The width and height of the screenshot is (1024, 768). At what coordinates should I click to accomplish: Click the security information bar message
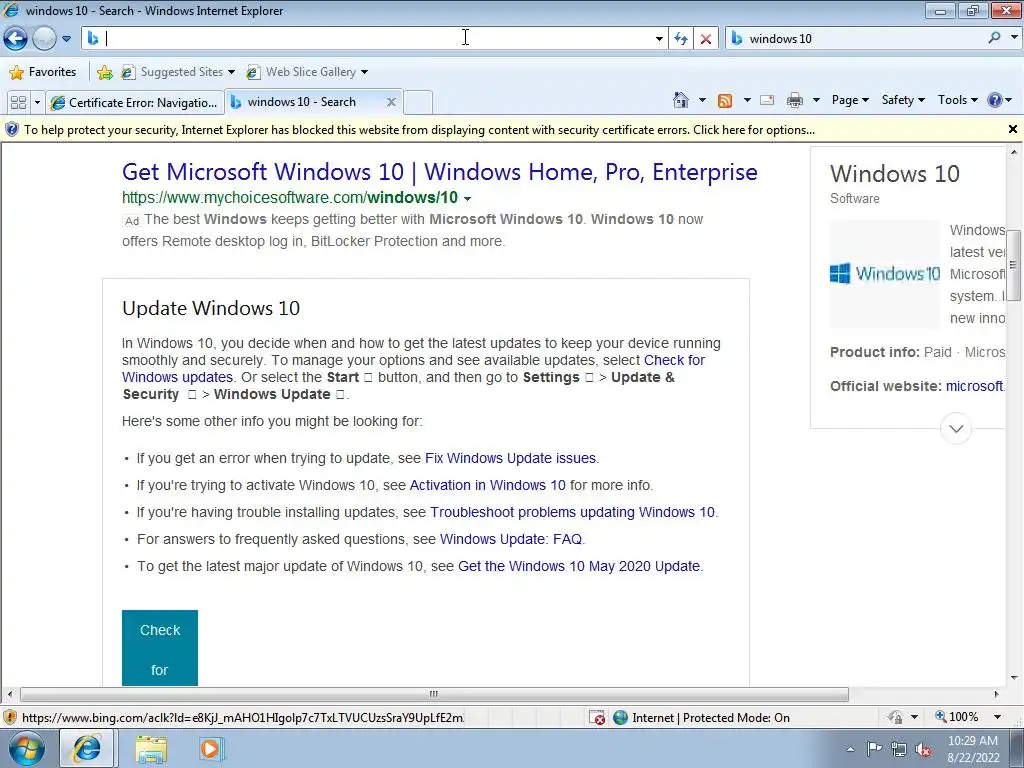click(419, 130)
